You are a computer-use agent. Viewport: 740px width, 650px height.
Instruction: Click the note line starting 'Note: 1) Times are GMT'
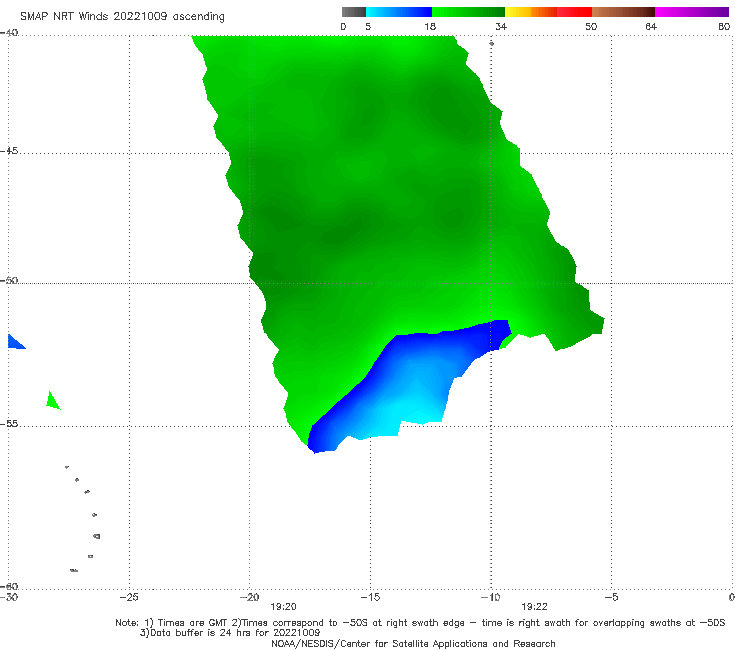coord(420,623)
